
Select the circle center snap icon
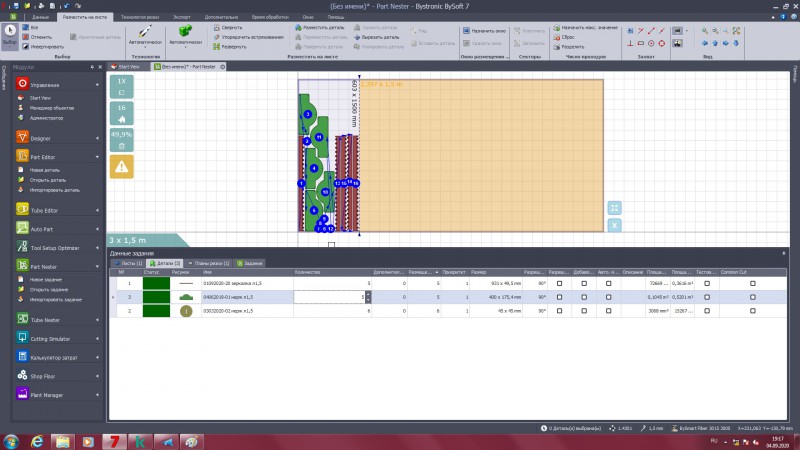(651, 43)
